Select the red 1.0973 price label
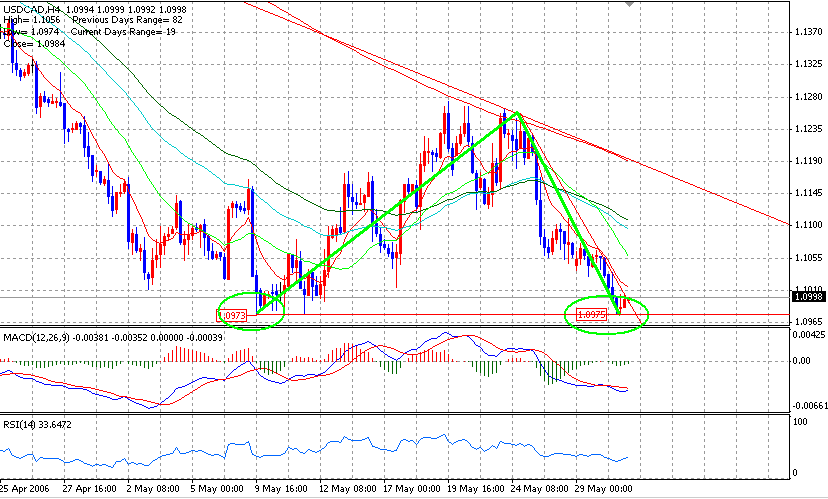Screen dimensions: 828x499 232,315
